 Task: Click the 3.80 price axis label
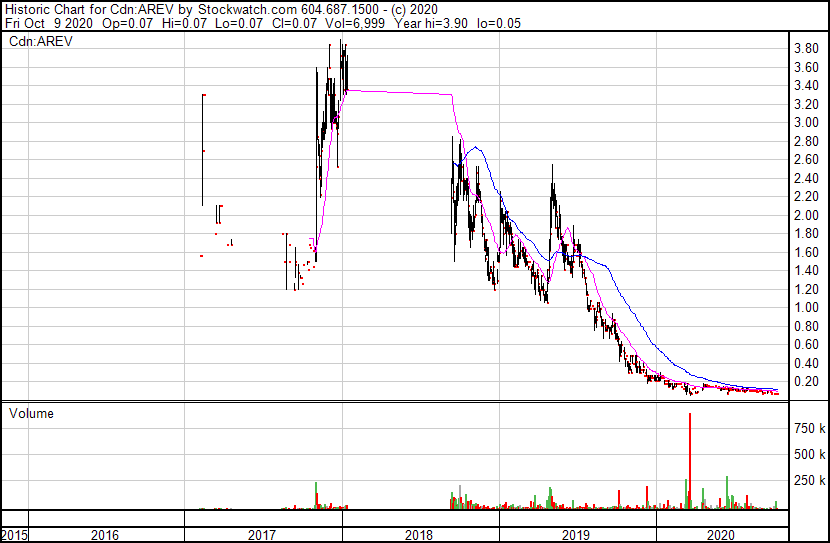point(806,49)
